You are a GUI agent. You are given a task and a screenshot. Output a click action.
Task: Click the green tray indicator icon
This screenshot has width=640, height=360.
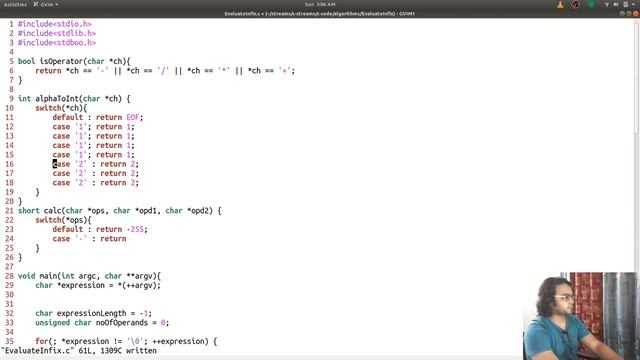click(x=591, y=4)
